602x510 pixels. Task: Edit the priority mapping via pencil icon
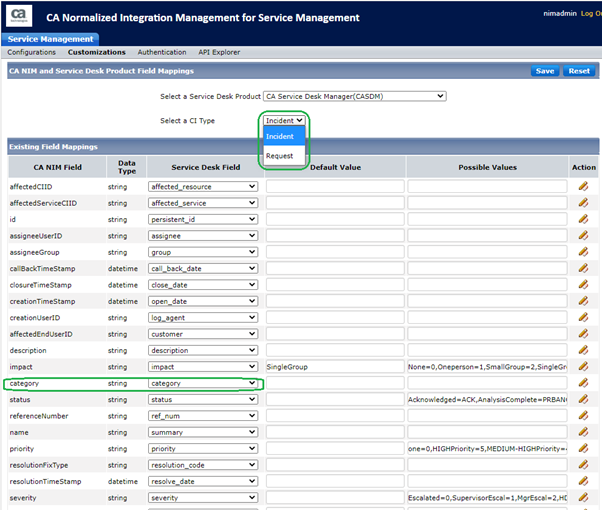pos(583,449)
